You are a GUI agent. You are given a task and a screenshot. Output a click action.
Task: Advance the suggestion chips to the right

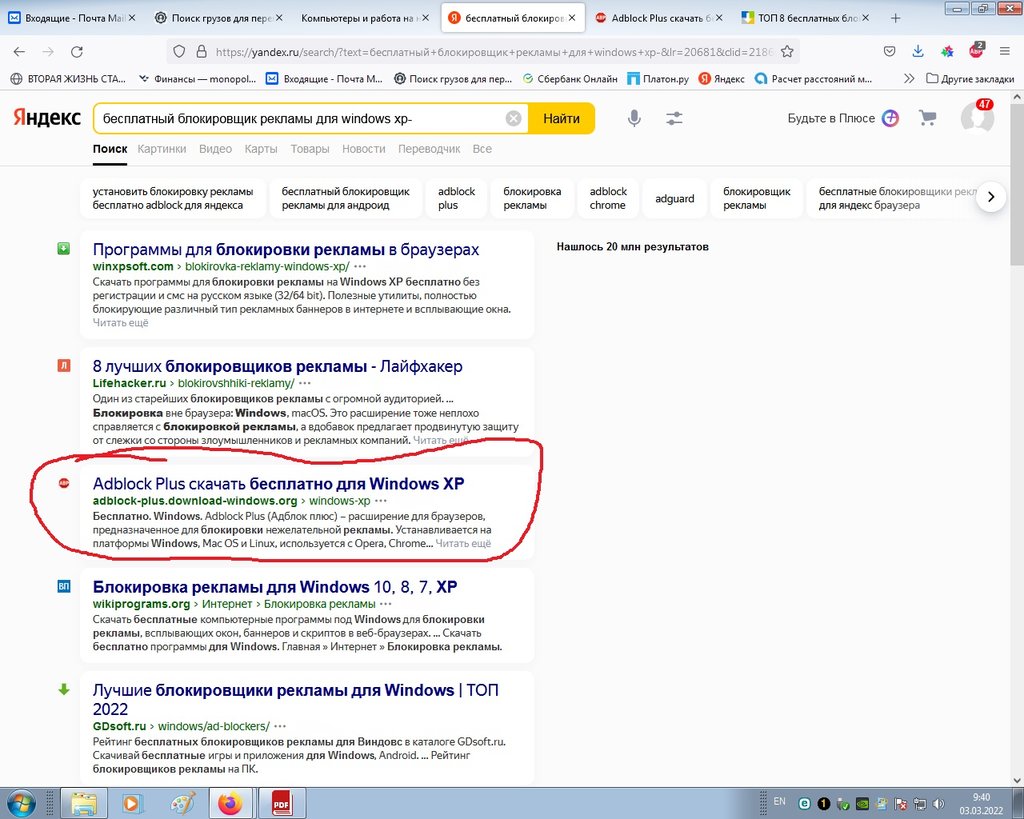(991, 197)
